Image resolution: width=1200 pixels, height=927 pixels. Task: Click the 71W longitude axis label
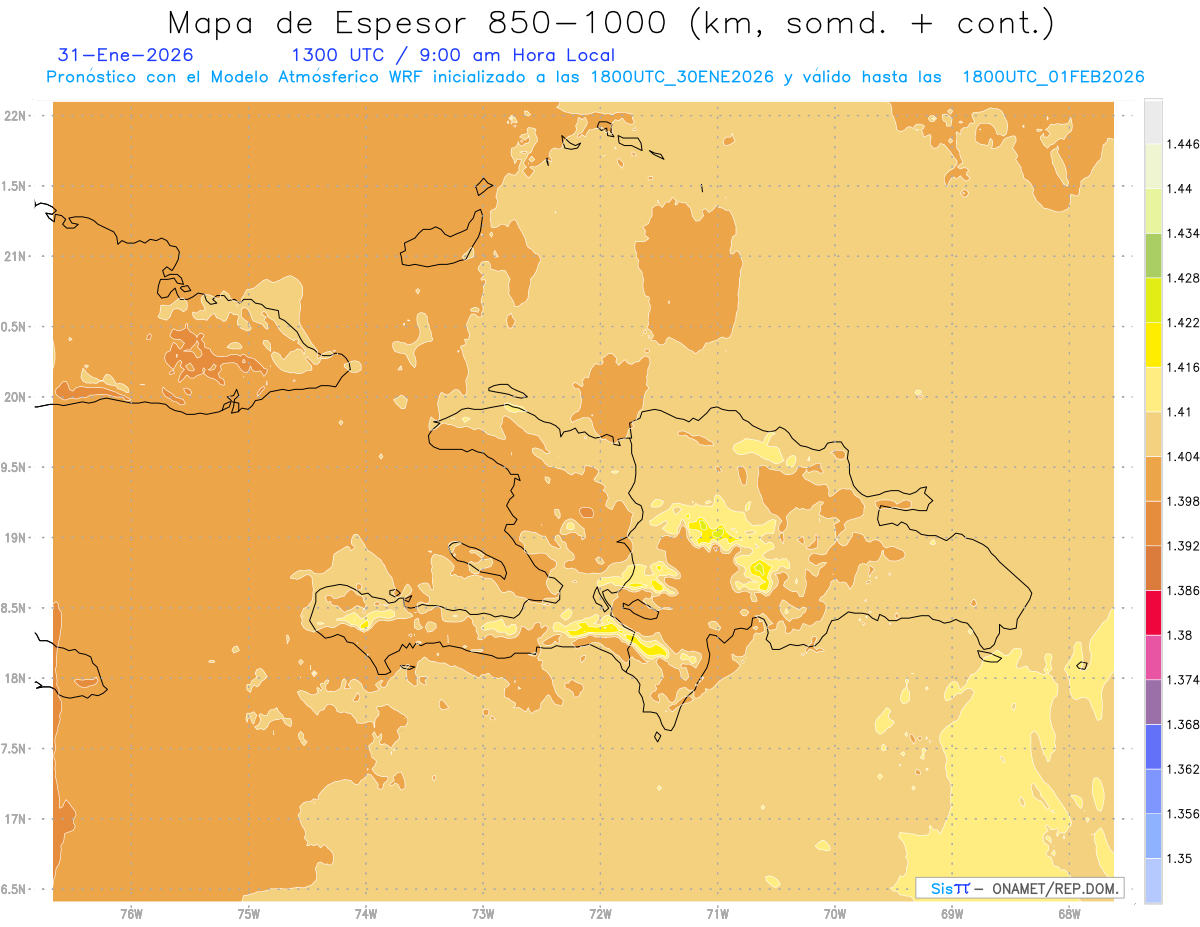tap(717, 914)
